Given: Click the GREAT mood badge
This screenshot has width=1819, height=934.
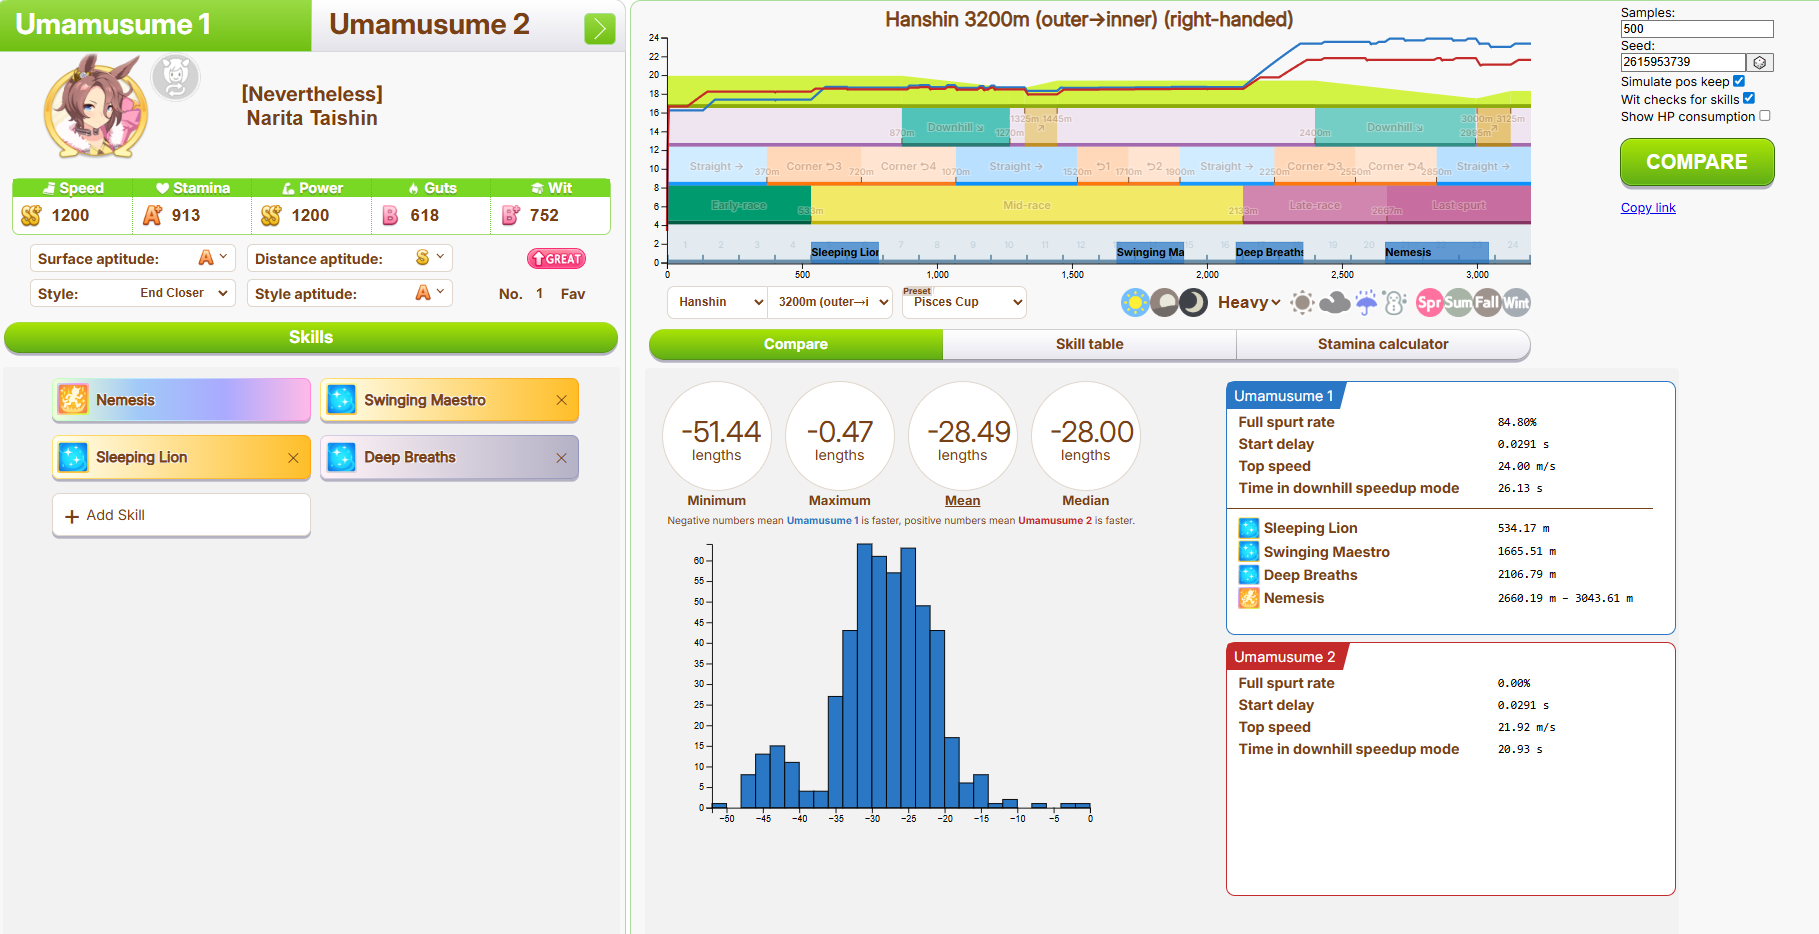Looking at the screenshot, I should click(x=556, y=259).
